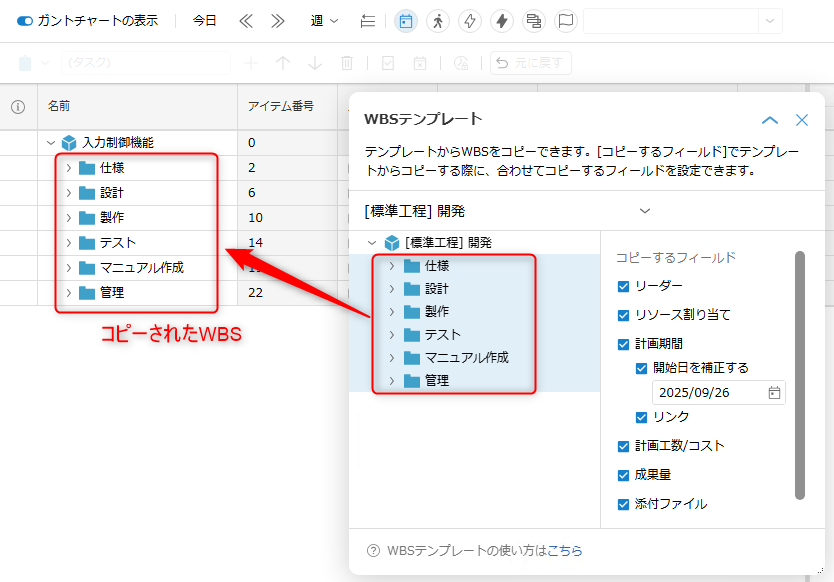Image resolution: width=834 pixels, height=582 pixels.
Task: Collapse the WBSテンプレート panel with the chevron
Action: [769, 120]
